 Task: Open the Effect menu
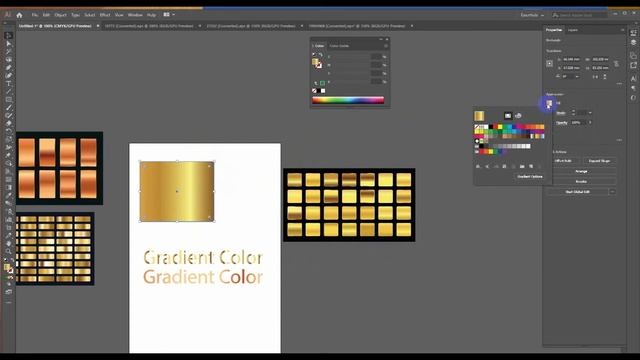(105, 15)
